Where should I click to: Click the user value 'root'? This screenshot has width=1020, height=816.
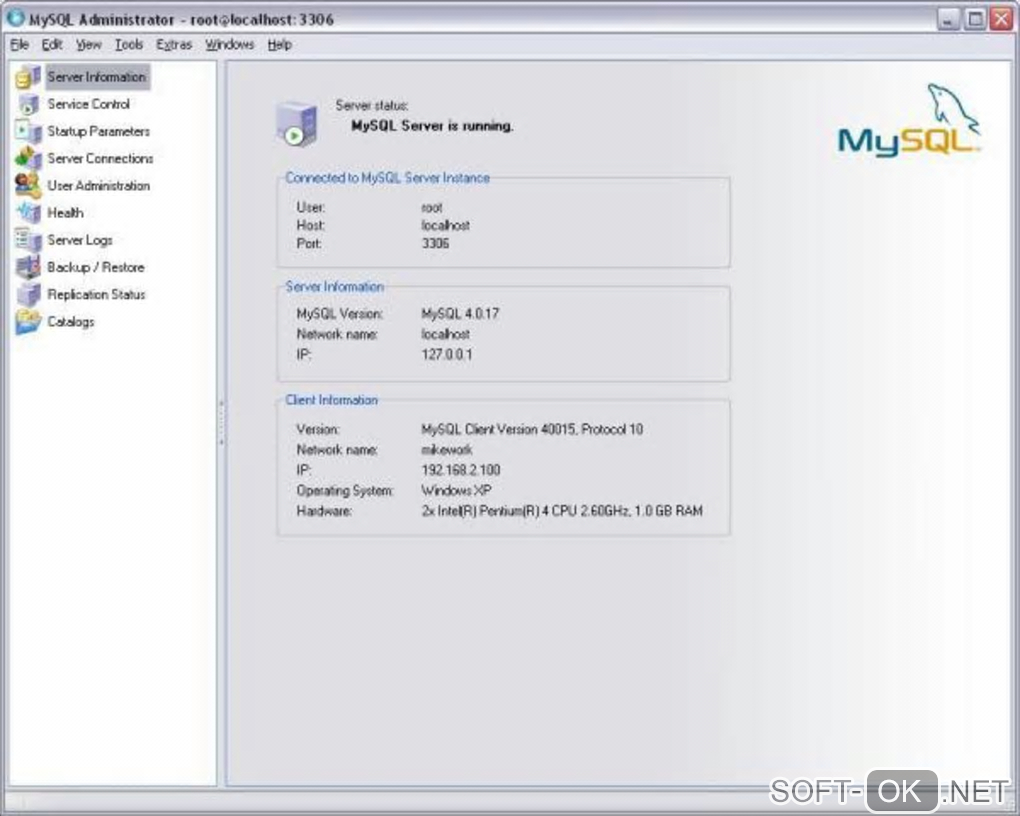pos(432,208)
